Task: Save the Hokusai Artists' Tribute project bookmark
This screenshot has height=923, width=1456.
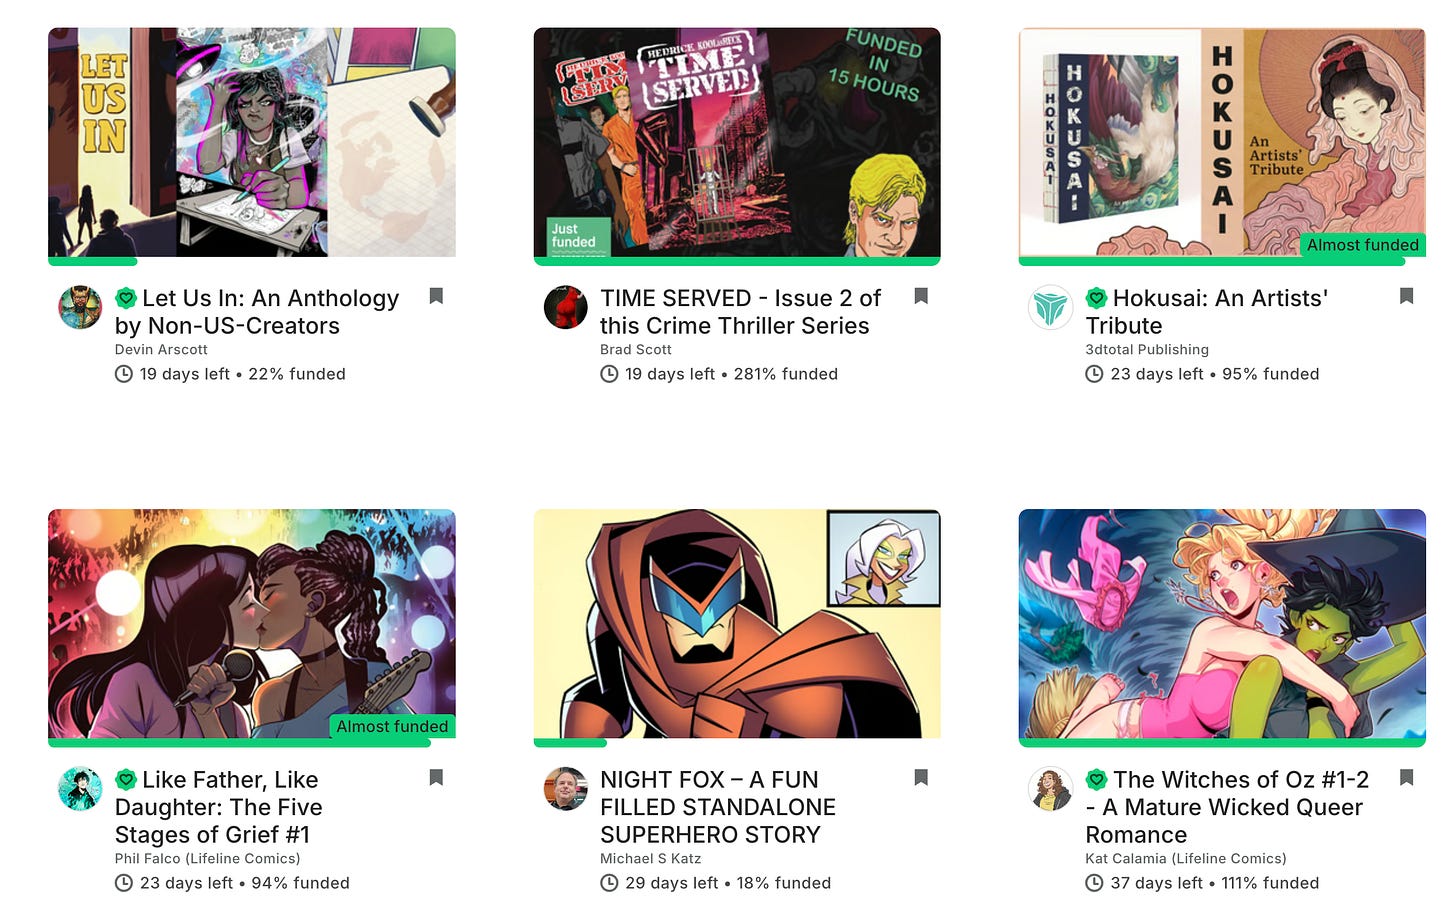Action: (1406, 296)
